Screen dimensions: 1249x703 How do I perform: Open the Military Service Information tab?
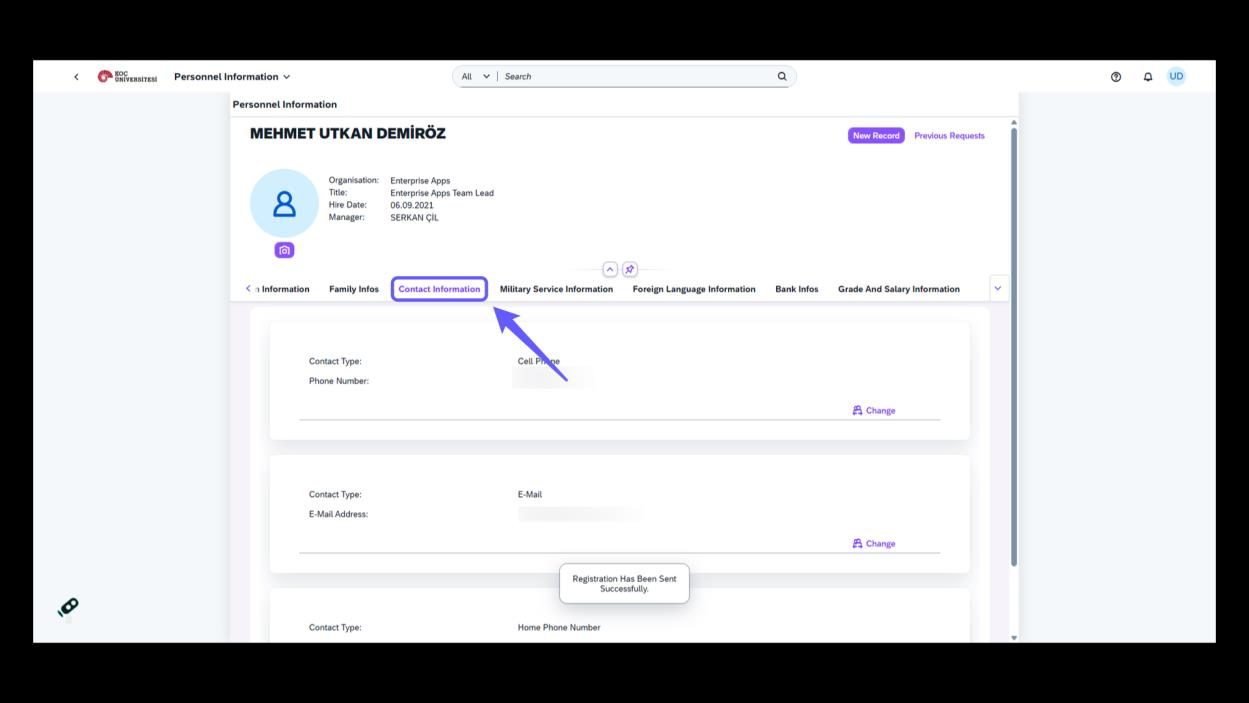(556, 289)
